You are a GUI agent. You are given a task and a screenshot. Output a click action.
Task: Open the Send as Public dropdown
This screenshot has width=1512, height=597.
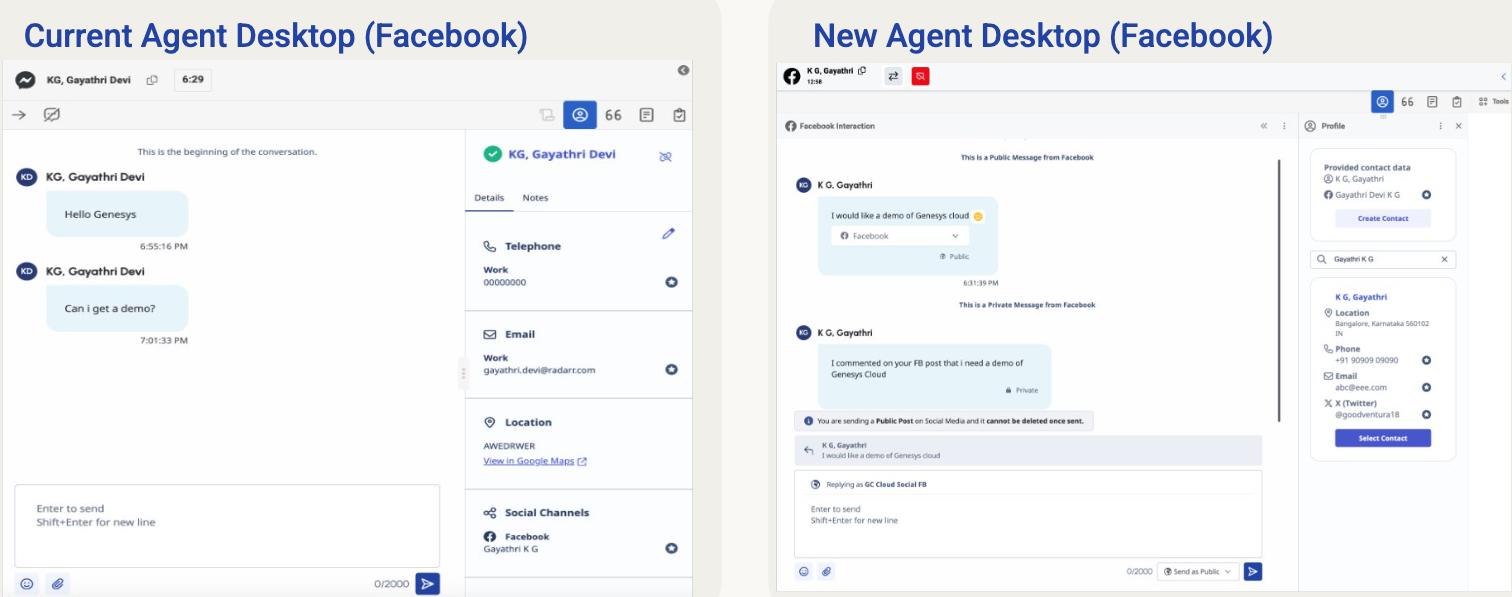point(1197,571)
